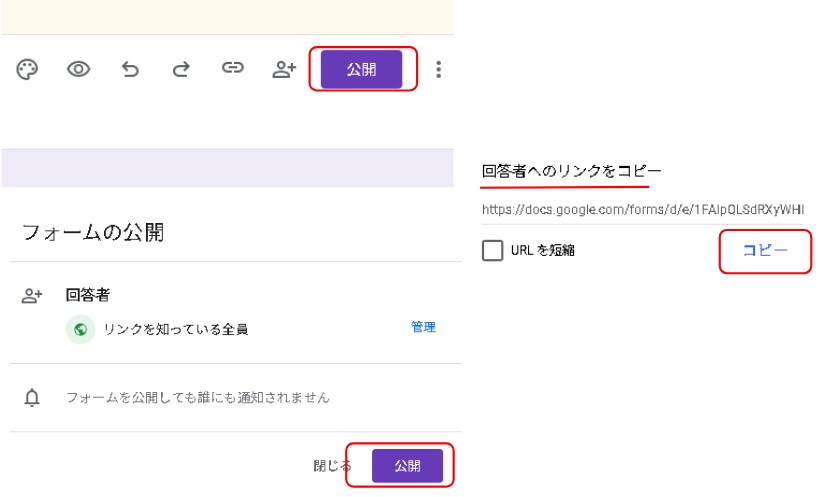The width and height of the screenshot is (831, 497).
Task: Select the リンクを知っている全員 access setting
Action: tap(175, 329)
